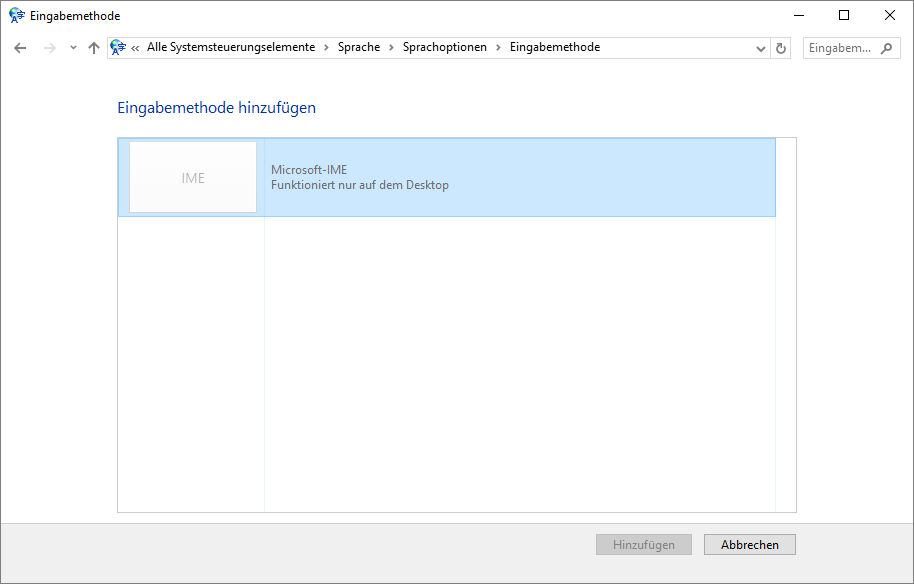Click the double chevron at breadcrumb start
The image size is (914, 584).
[x=135, y=48]
